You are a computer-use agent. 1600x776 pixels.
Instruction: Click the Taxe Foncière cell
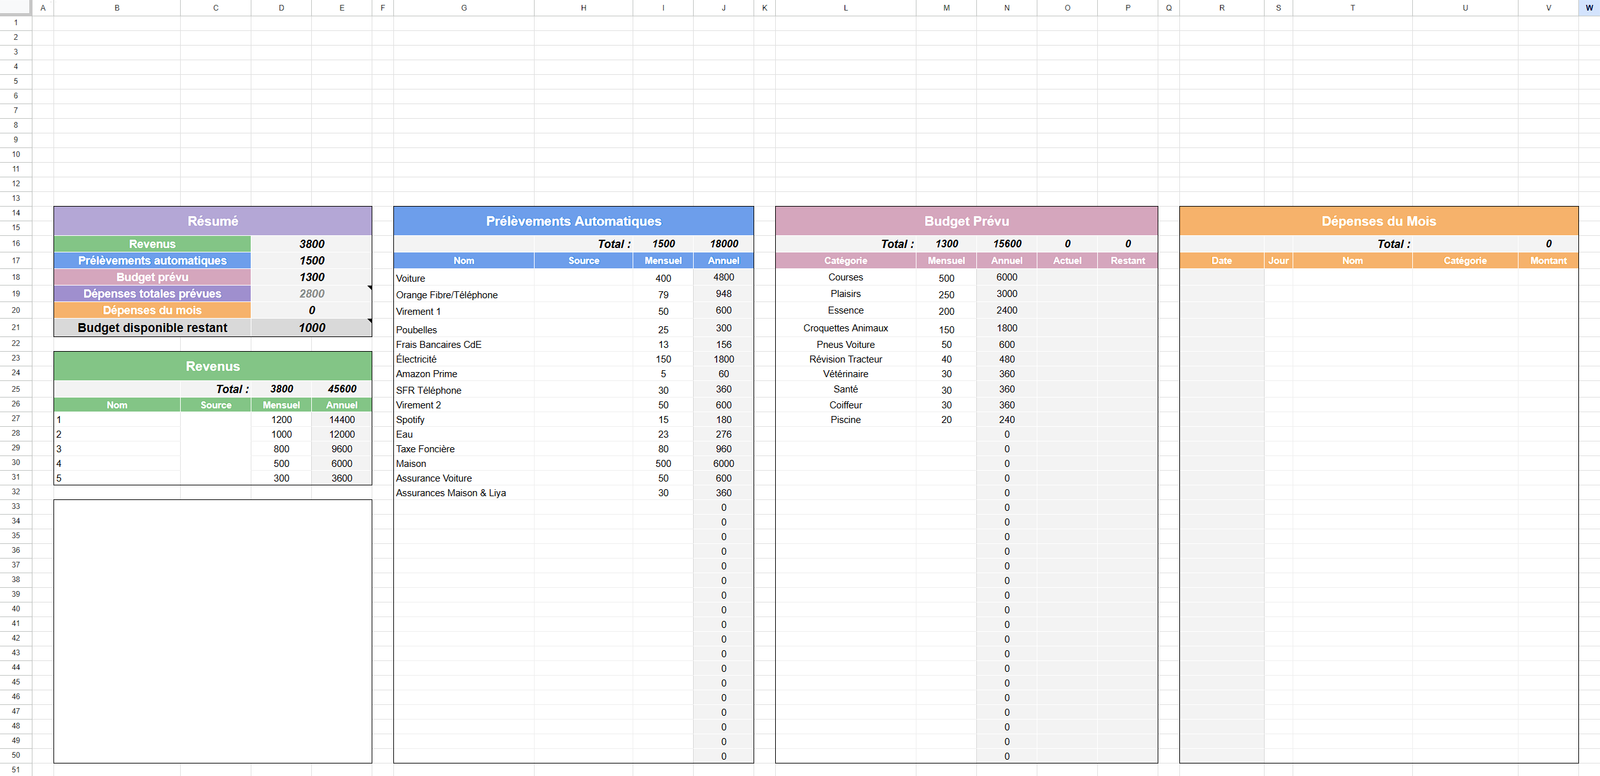click(x=463, y=449)
